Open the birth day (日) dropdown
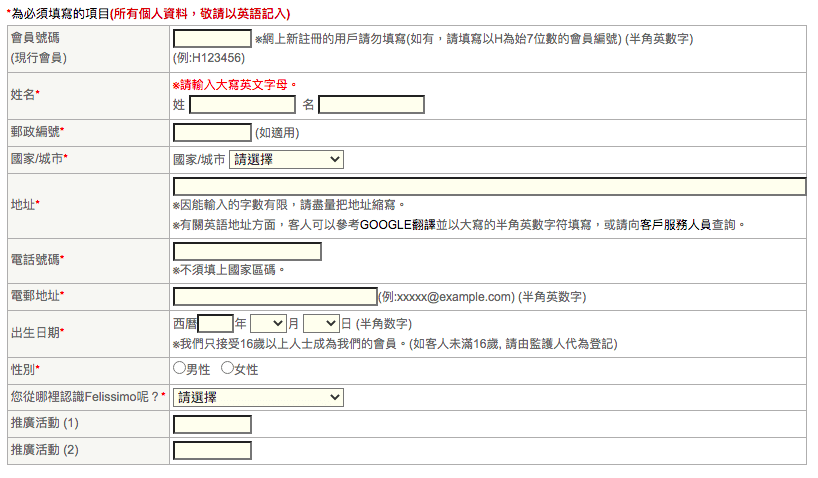This screenshot has height=478, width=818. click(321, 324)
